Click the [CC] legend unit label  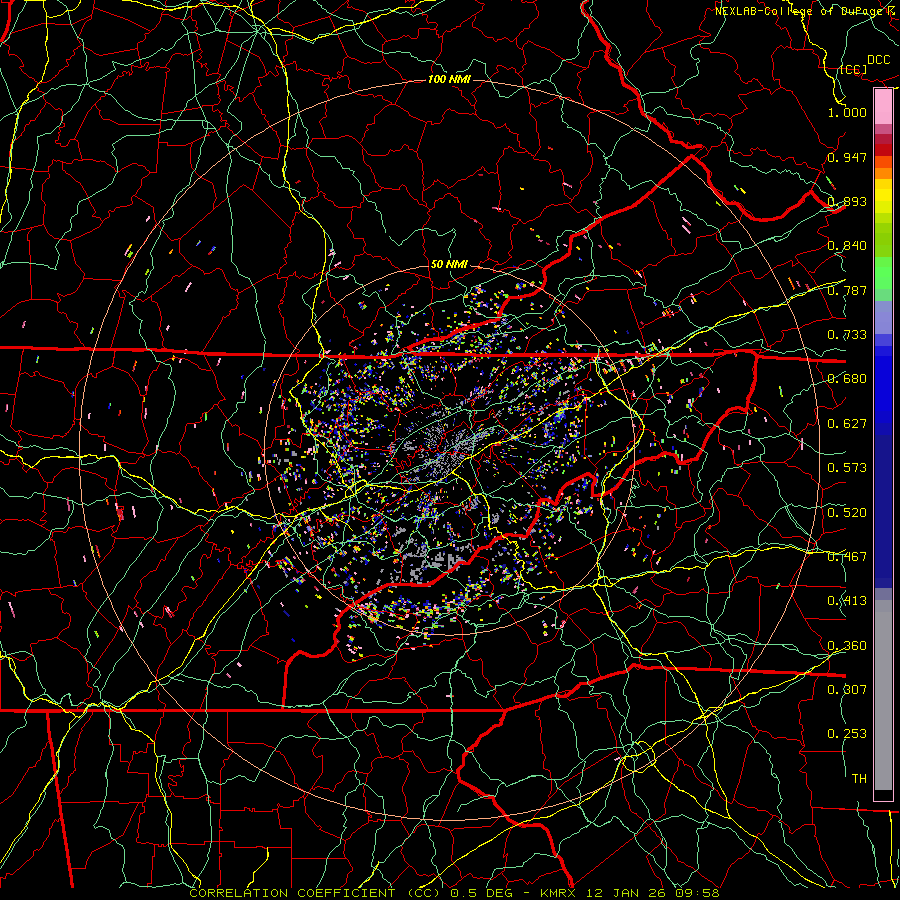pyautogui.click(x=853, y=69)
